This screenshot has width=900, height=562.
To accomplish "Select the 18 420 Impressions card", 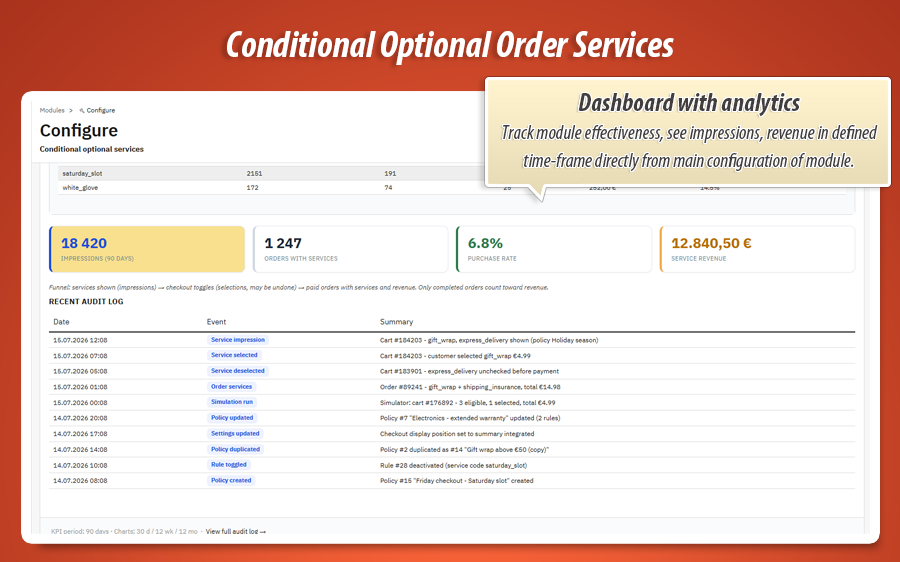I will (147, 249).
